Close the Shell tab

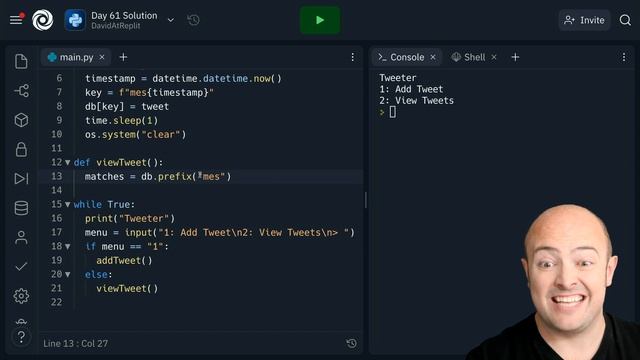pos(494,57)
